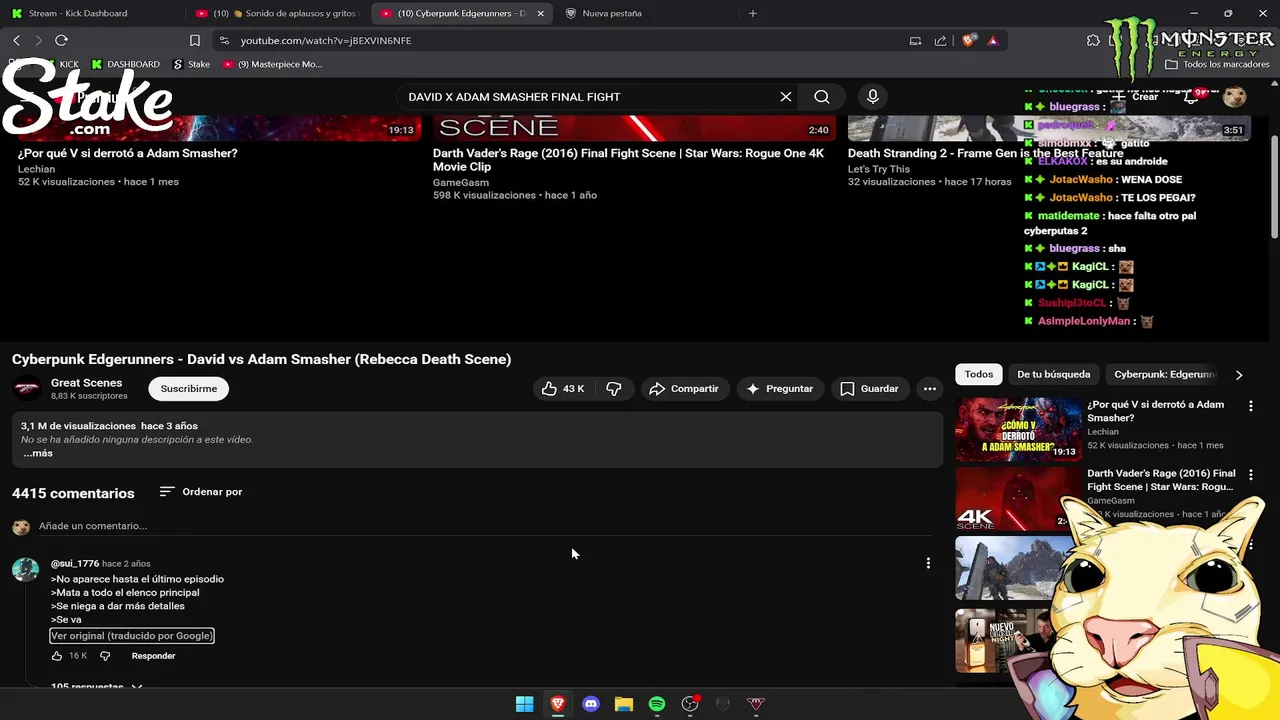Viewport: 1280px width, 720px height.
Task: Open the Brave Rewards triangle icon
Action: pos(993,41)
